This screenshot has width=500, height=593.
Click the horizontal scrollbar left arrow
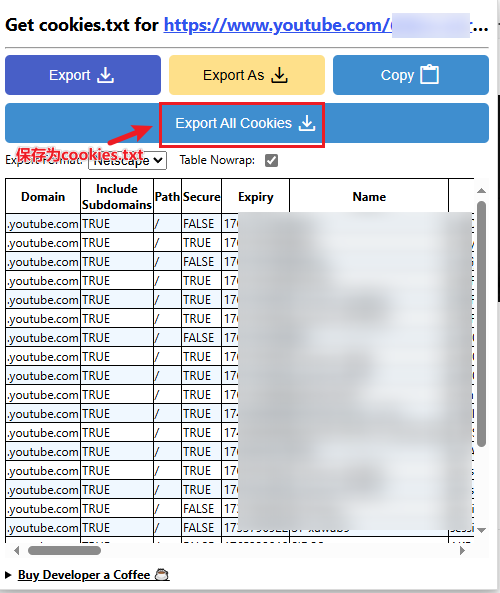click(x=16, y=550)
